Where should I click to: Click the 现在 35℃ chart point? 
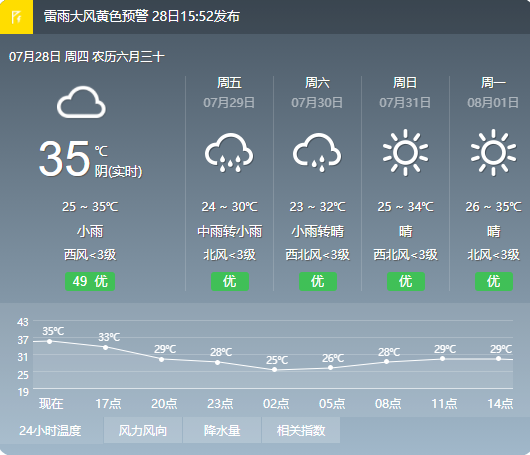click(x=50, y=341)
